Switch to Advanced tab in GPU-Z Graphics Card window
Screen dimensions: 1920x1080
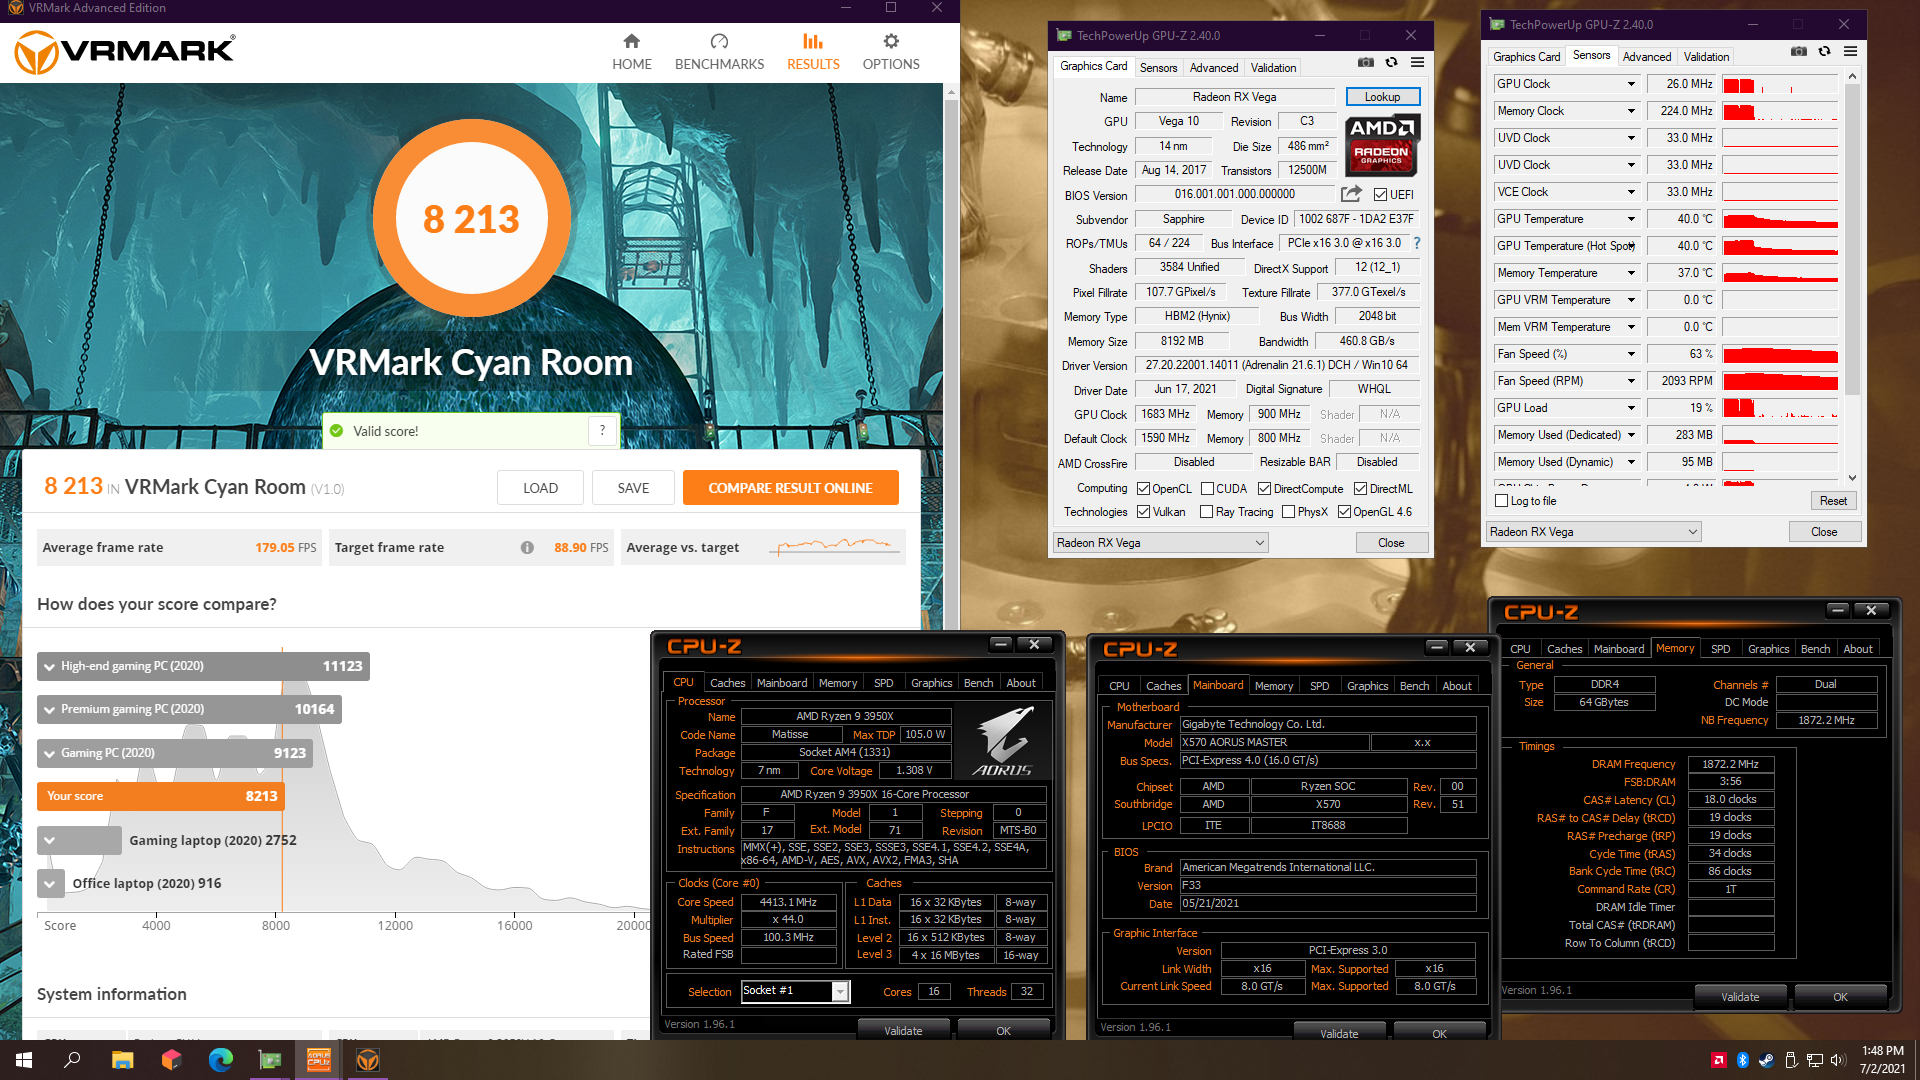[x=1214, y=68]
